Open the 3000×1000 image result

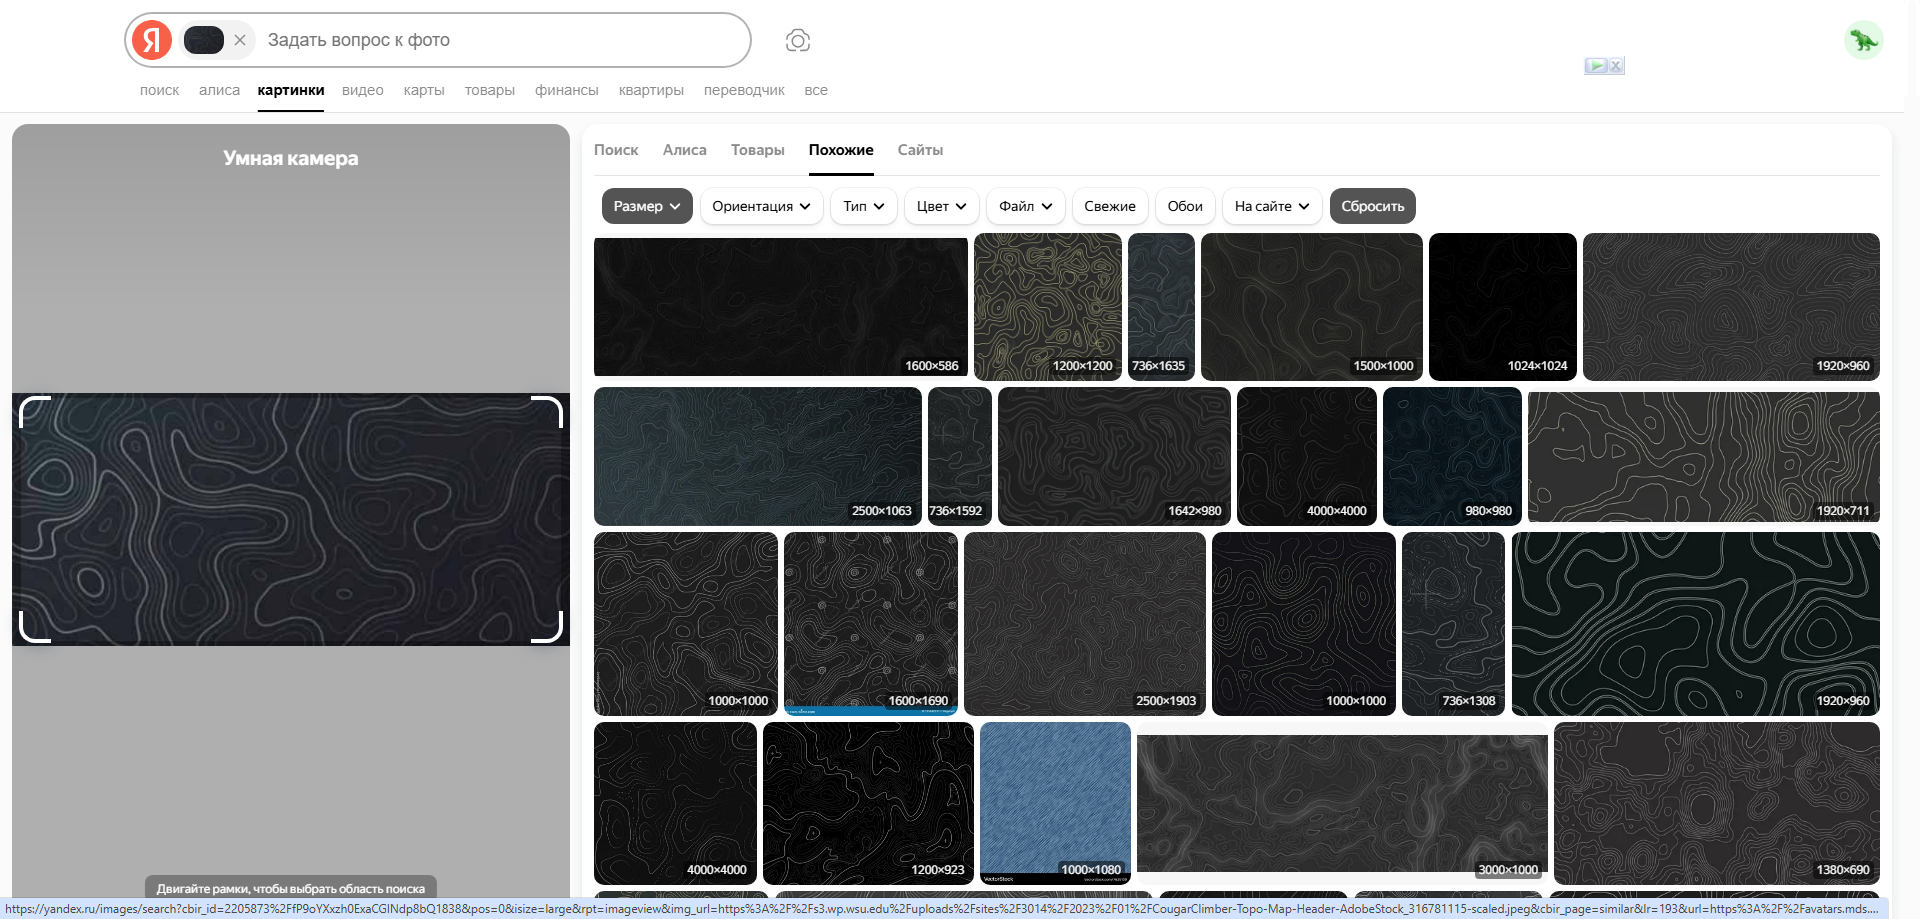1342,803
